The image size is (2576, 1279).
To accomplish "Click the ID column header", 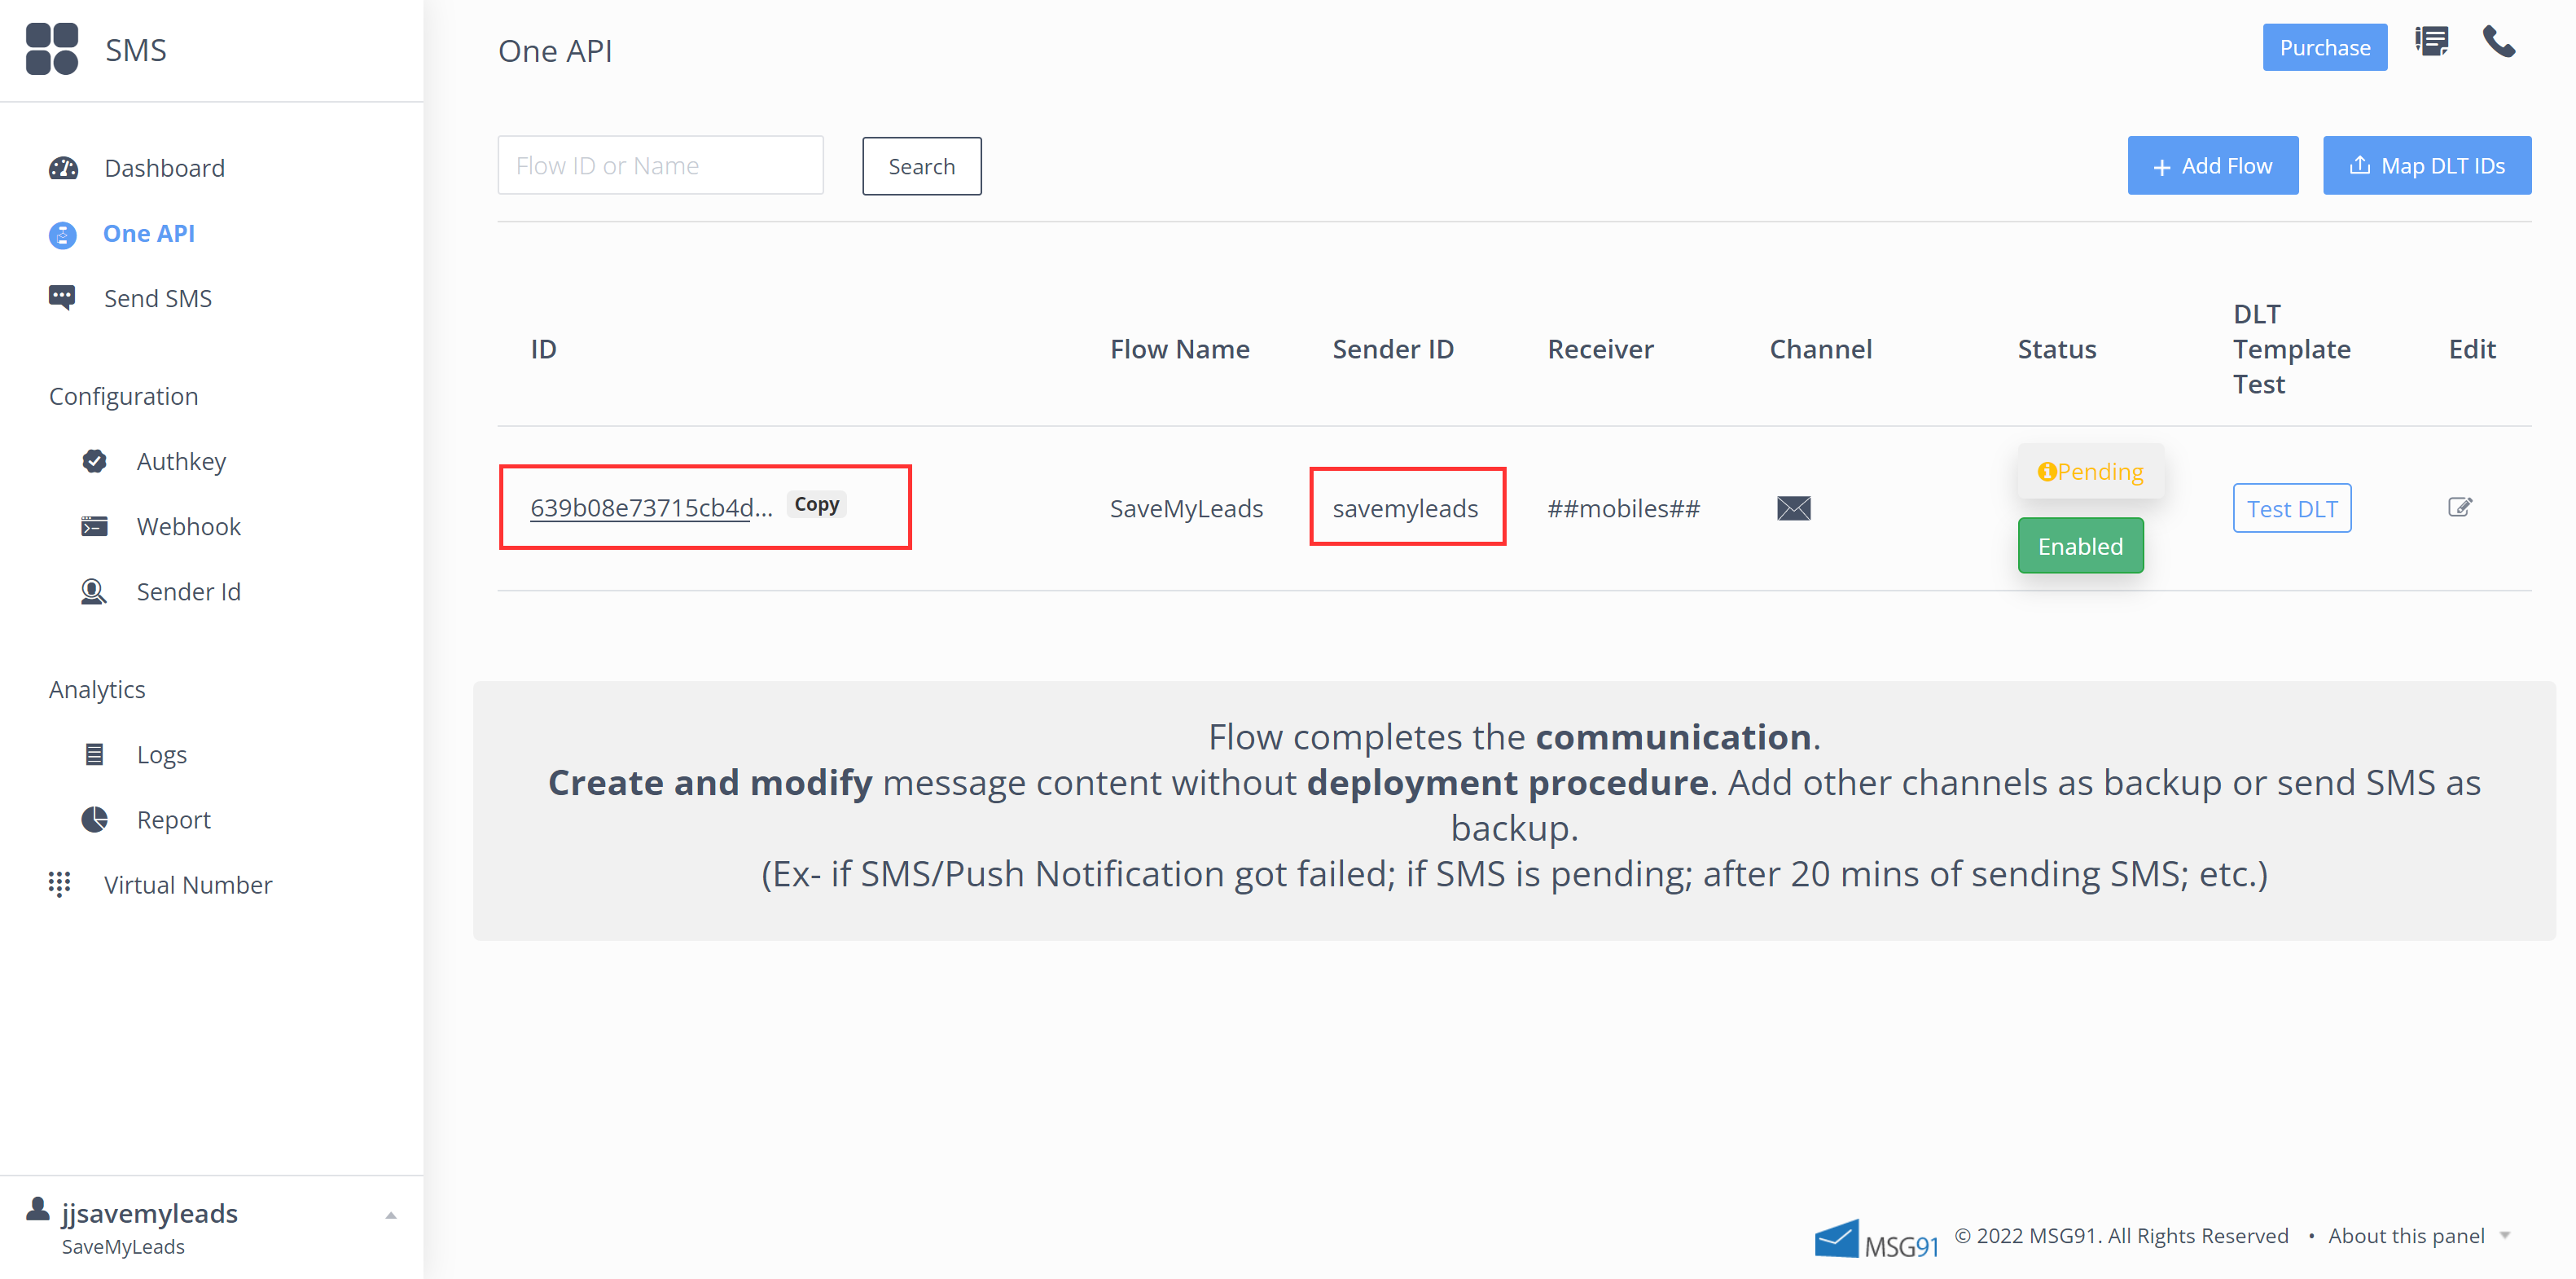I will coord(543,349).
